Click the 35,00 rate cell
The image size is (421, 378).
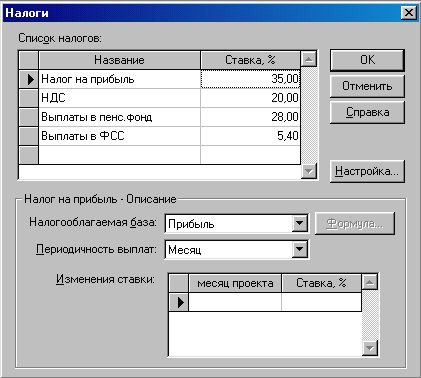tap(250, 79)
